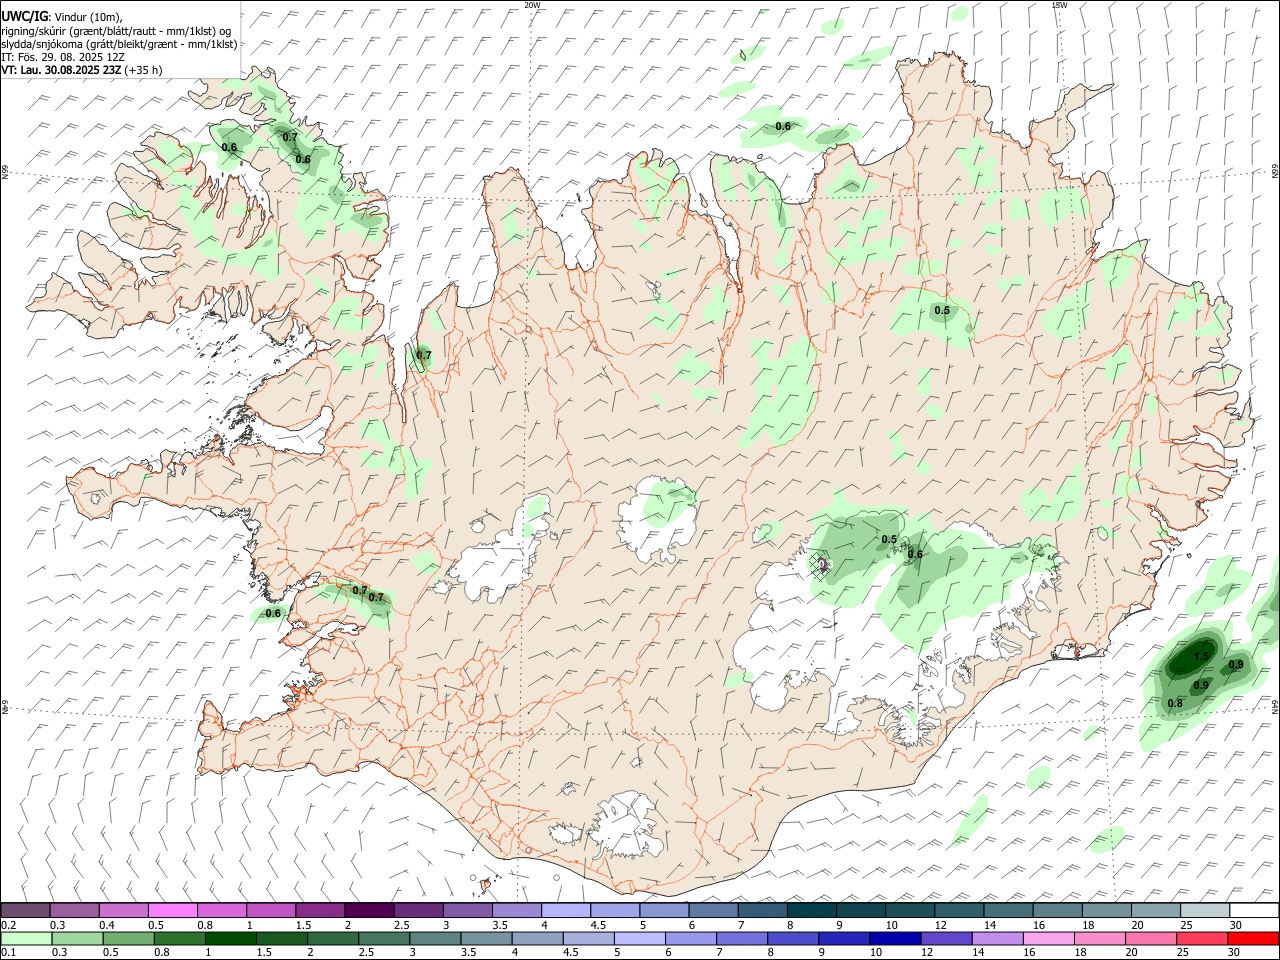Screen dimensions: 1280x960
Task: Click the '1.5' value in the dark green offshore cell
Action: [x=1202, y=656]
